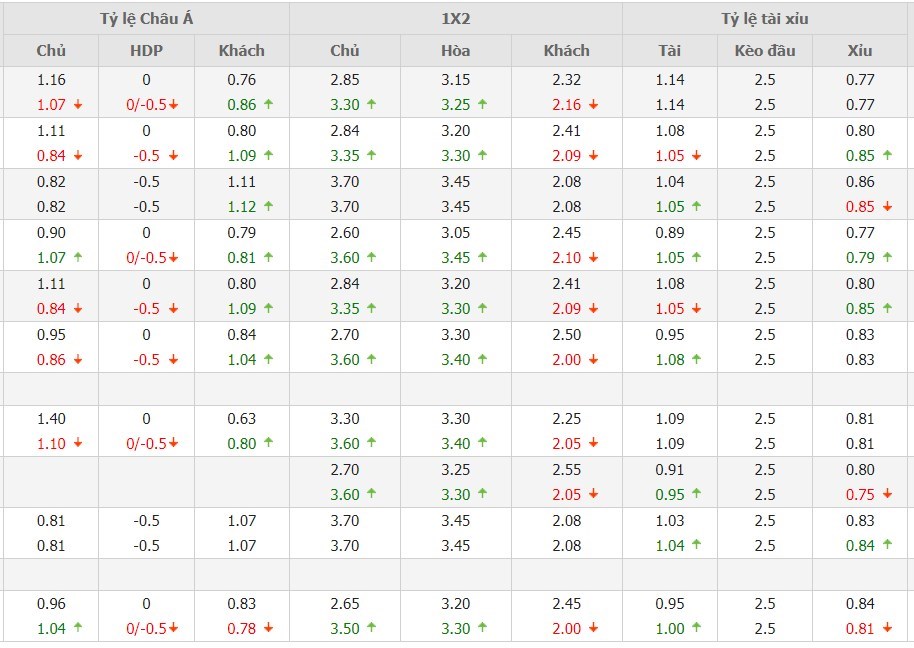This screenshot has width=914, height=648.
Task: Click the 1.40 home odds value
Action: [51, 419]
